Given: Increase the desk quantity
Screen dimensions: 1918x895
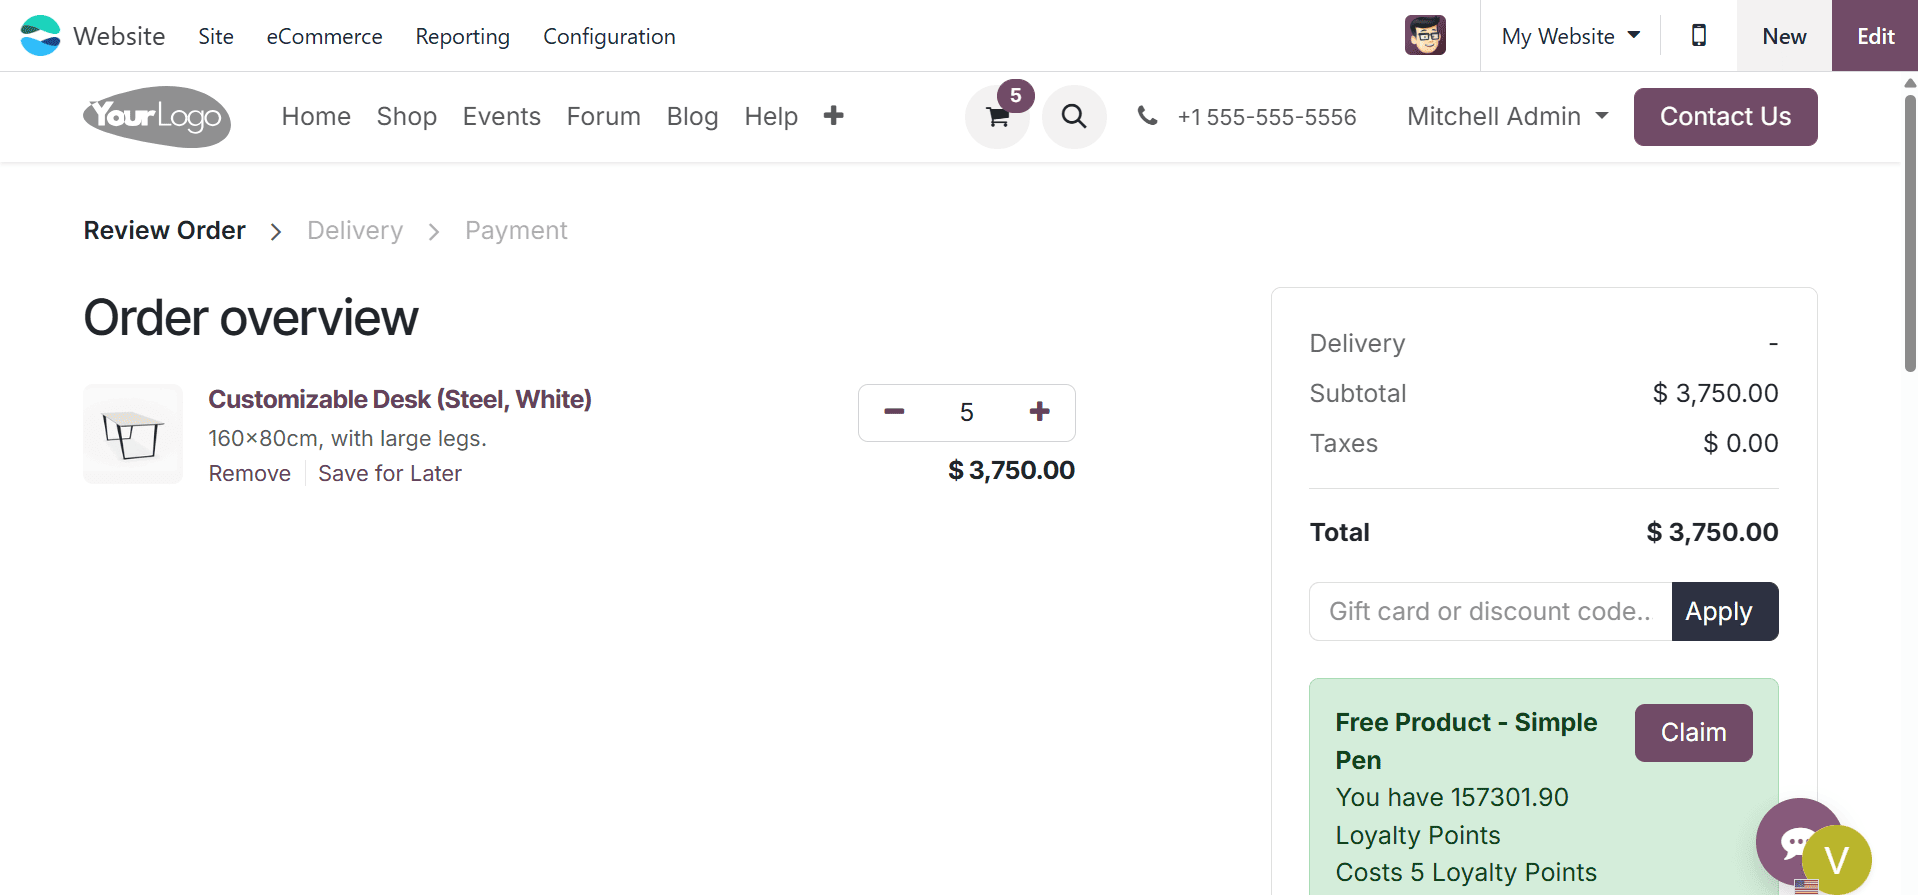Looking at the screenshot, I should click(1039, 411).
